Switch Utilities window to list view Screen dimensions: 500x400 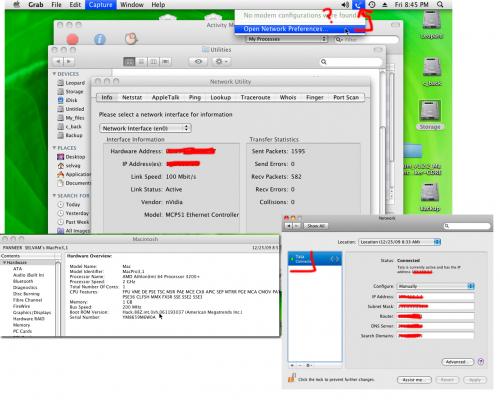point(141,62)
